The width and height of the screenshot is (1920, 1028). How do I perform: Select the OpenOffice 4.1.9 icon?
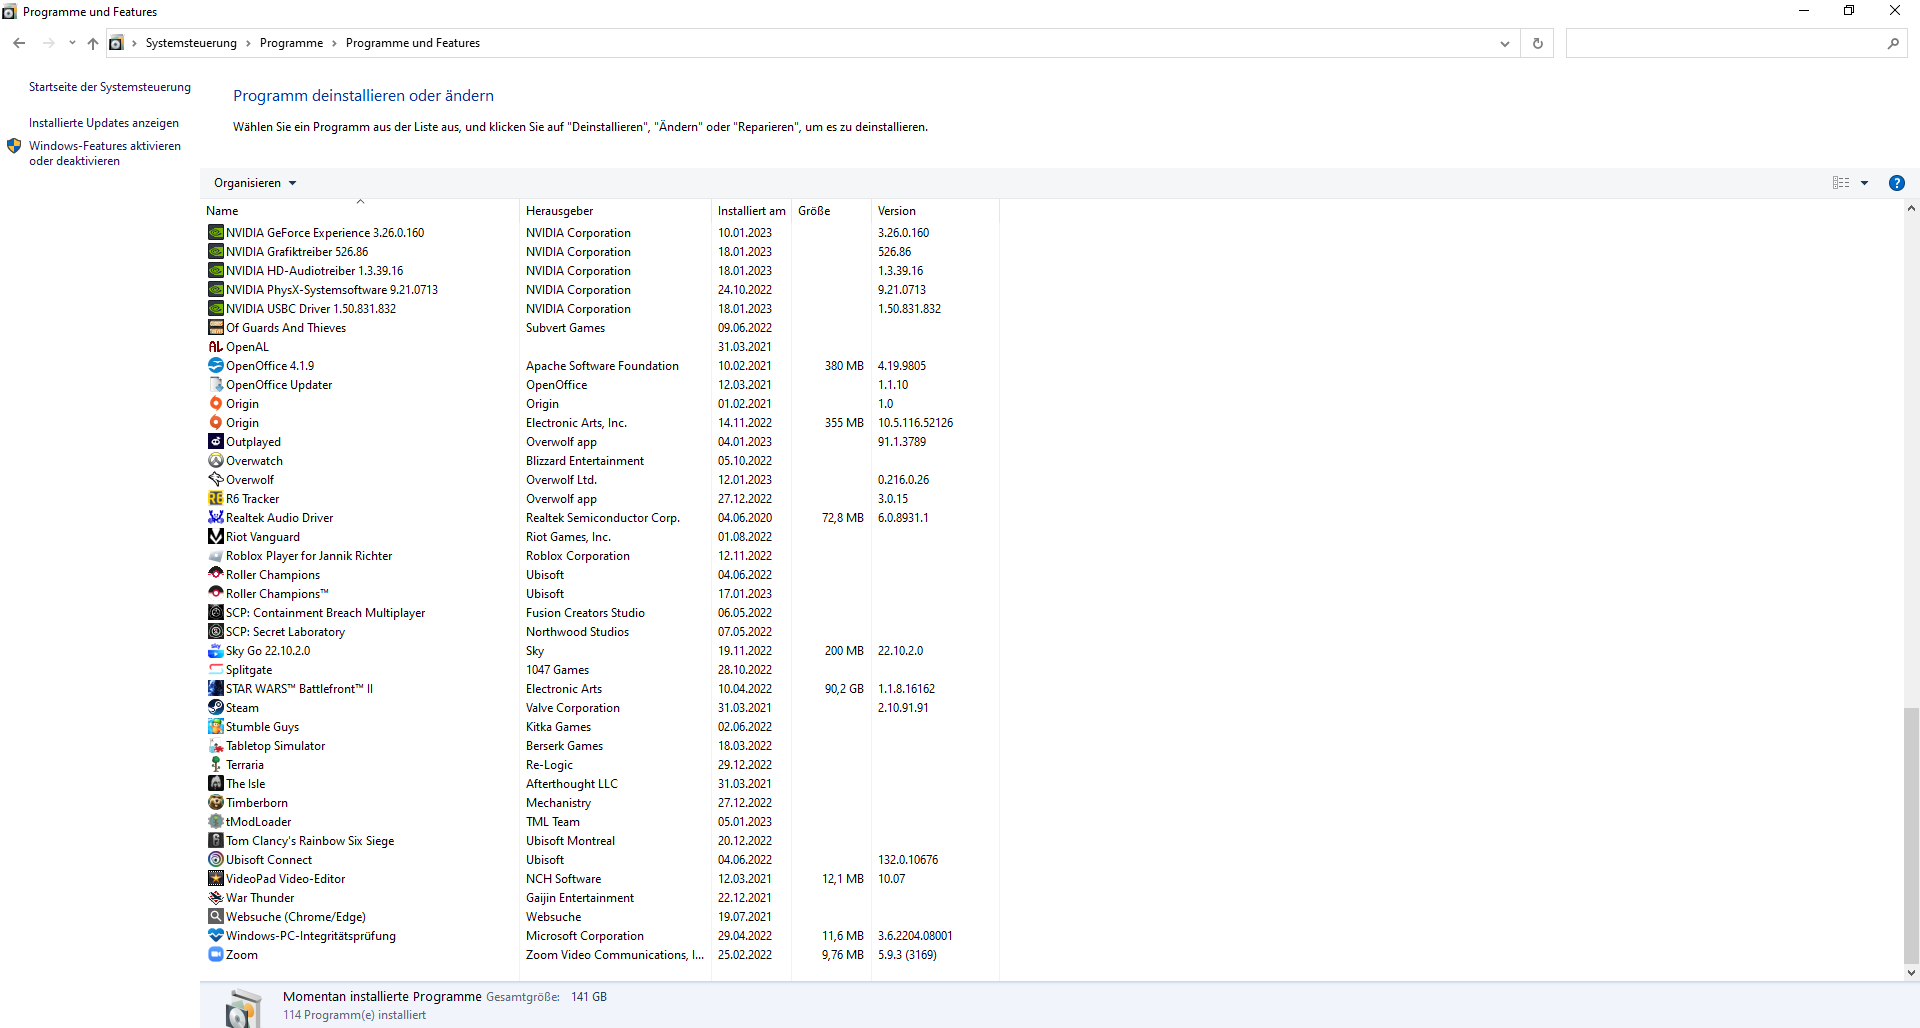tap(215, 365)
